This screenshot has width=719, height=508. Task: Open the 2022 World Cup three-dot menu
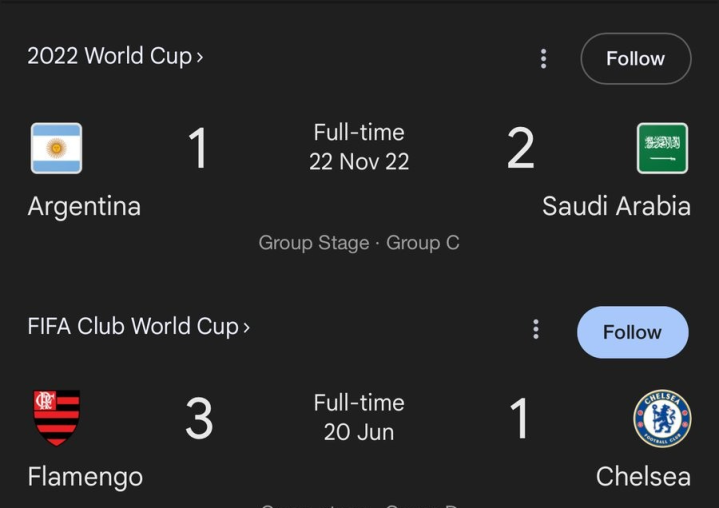[x=543, y=59]
